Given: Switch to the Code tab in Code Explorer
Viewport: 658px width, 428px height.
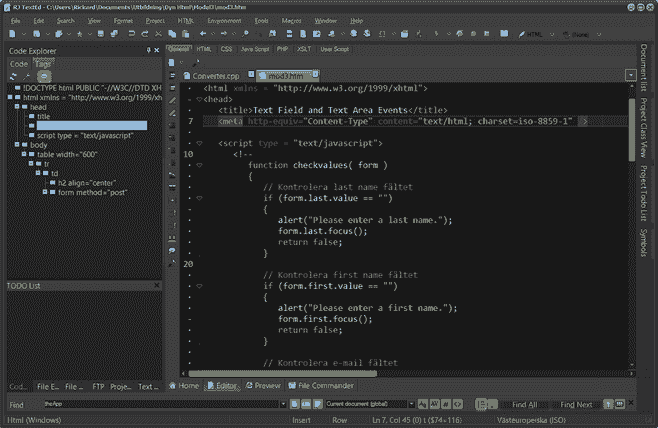Looking at the screenshot, I should click(18, 64).
